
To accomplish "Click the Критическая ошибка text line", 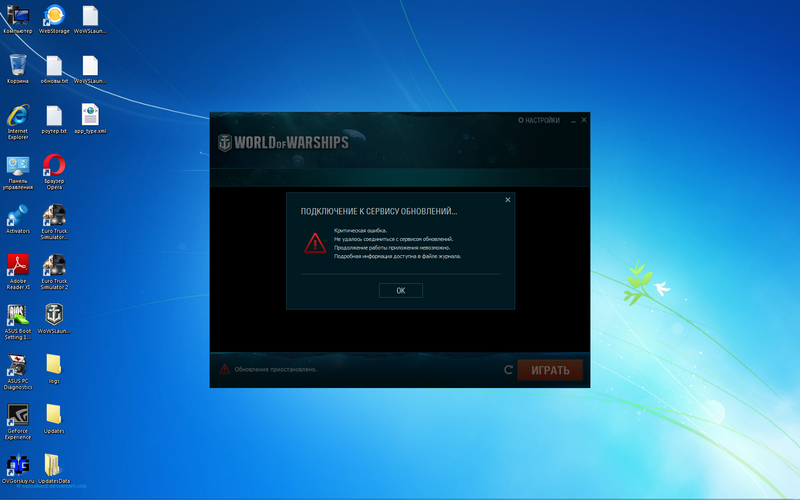I will 360,230.
